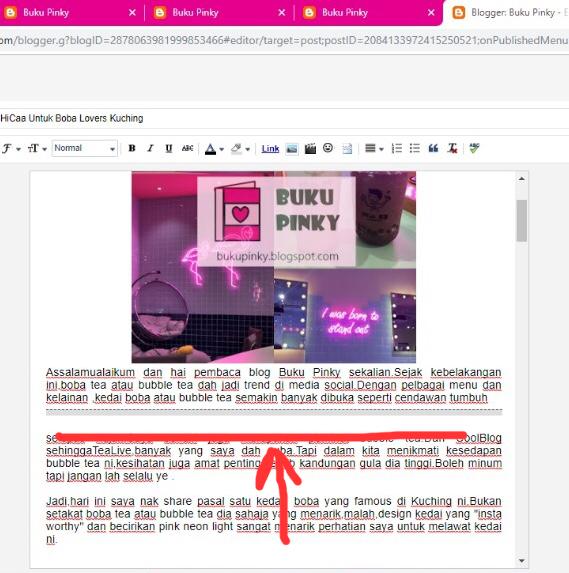This screenshot has height=573, width=569.
Task: Click the editor vertical scrollbar thumb
Action: coord(521,221)
